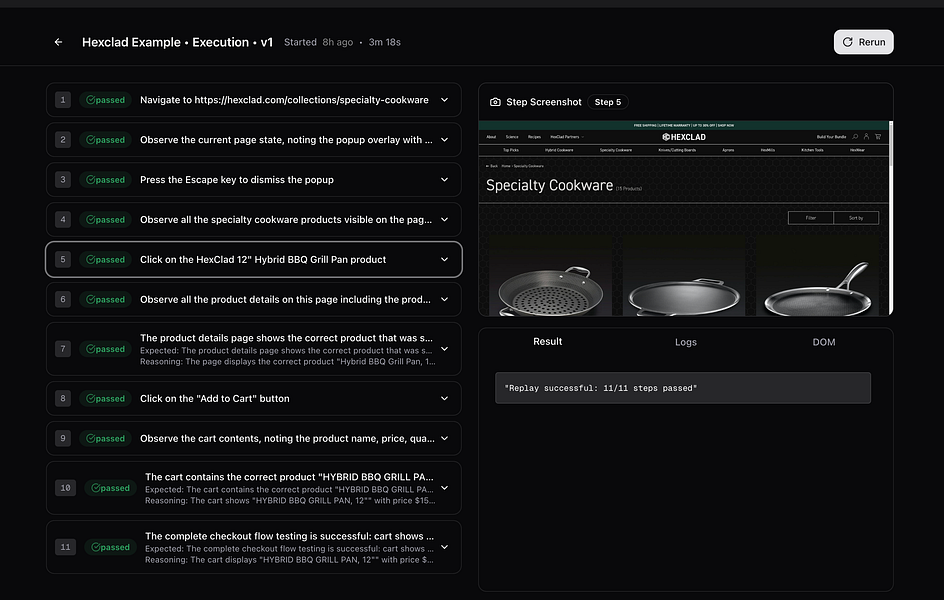
Task: Switch to the DOM tab
Action: tap(824, 342)
